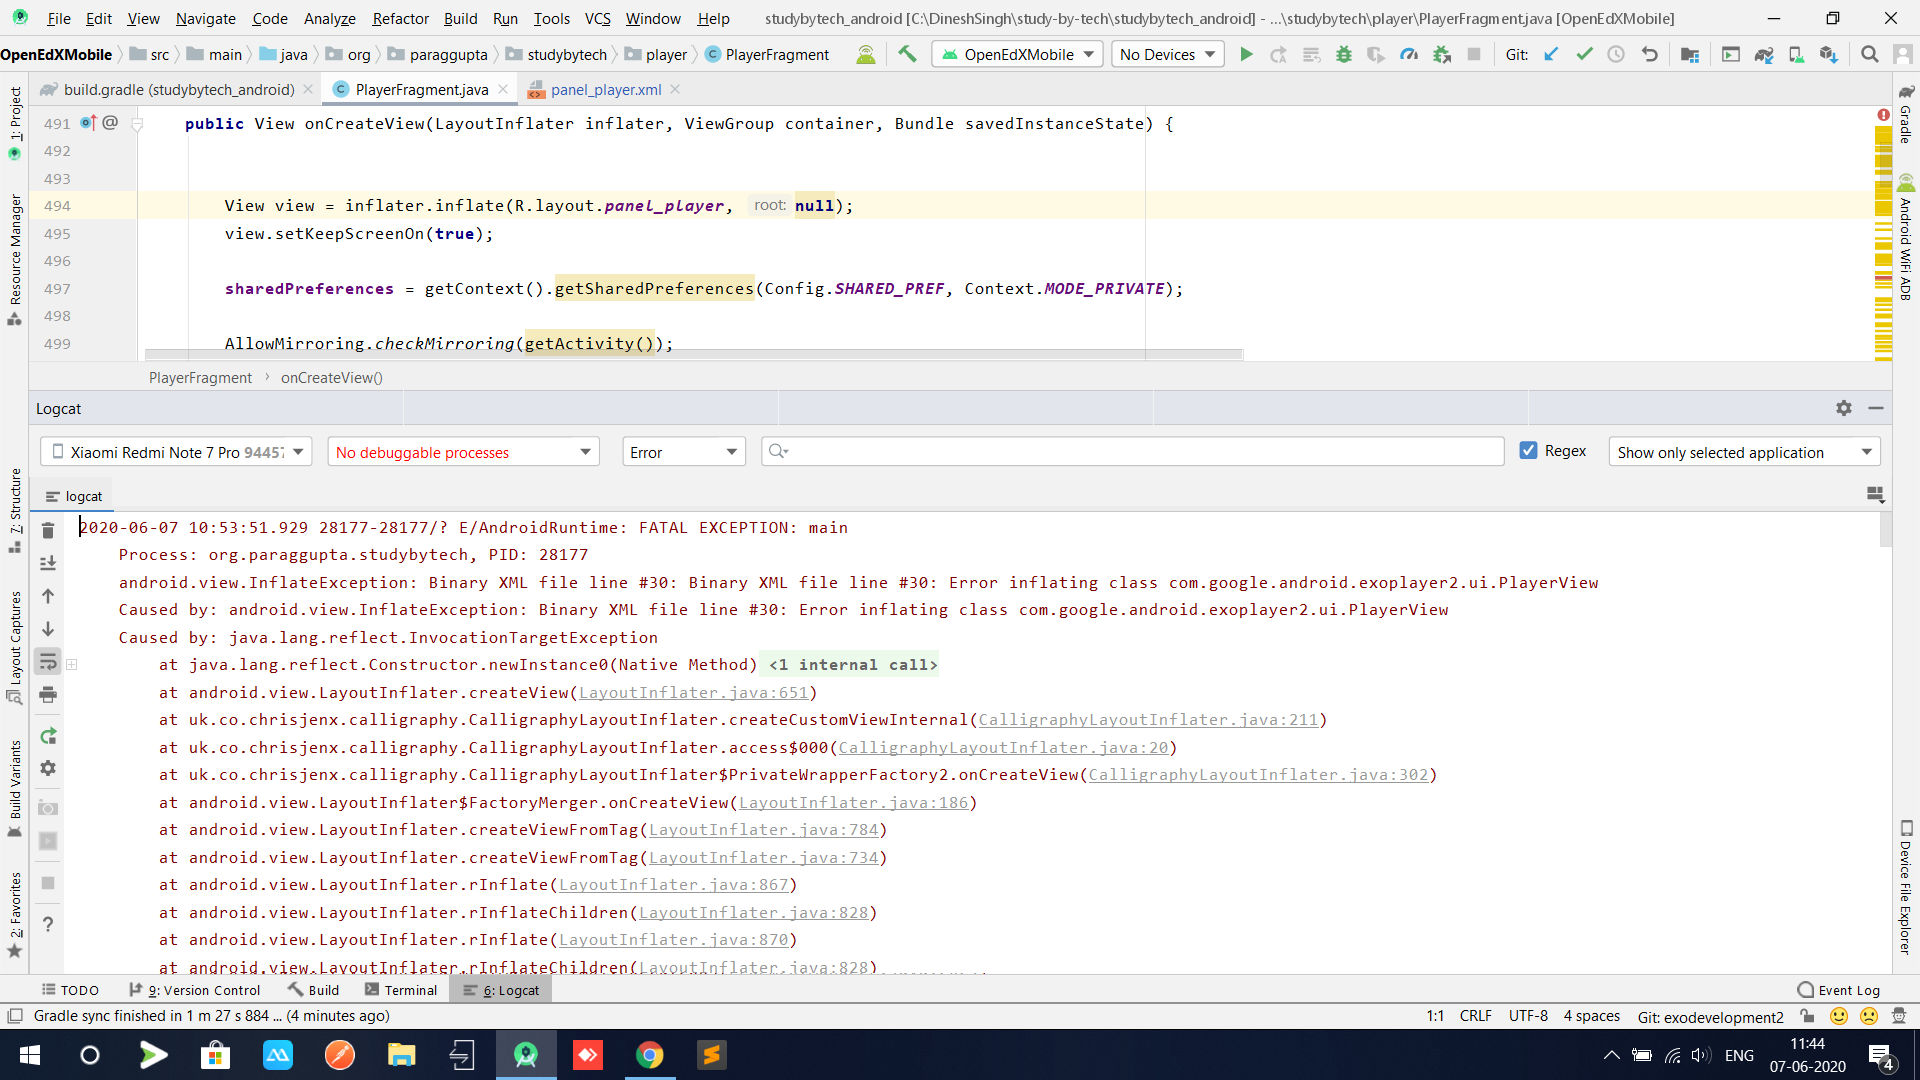Open the Search Everywhere magnifier
The width and height of the screenshot is (1920, 1080).
[x=1869, y=55]
